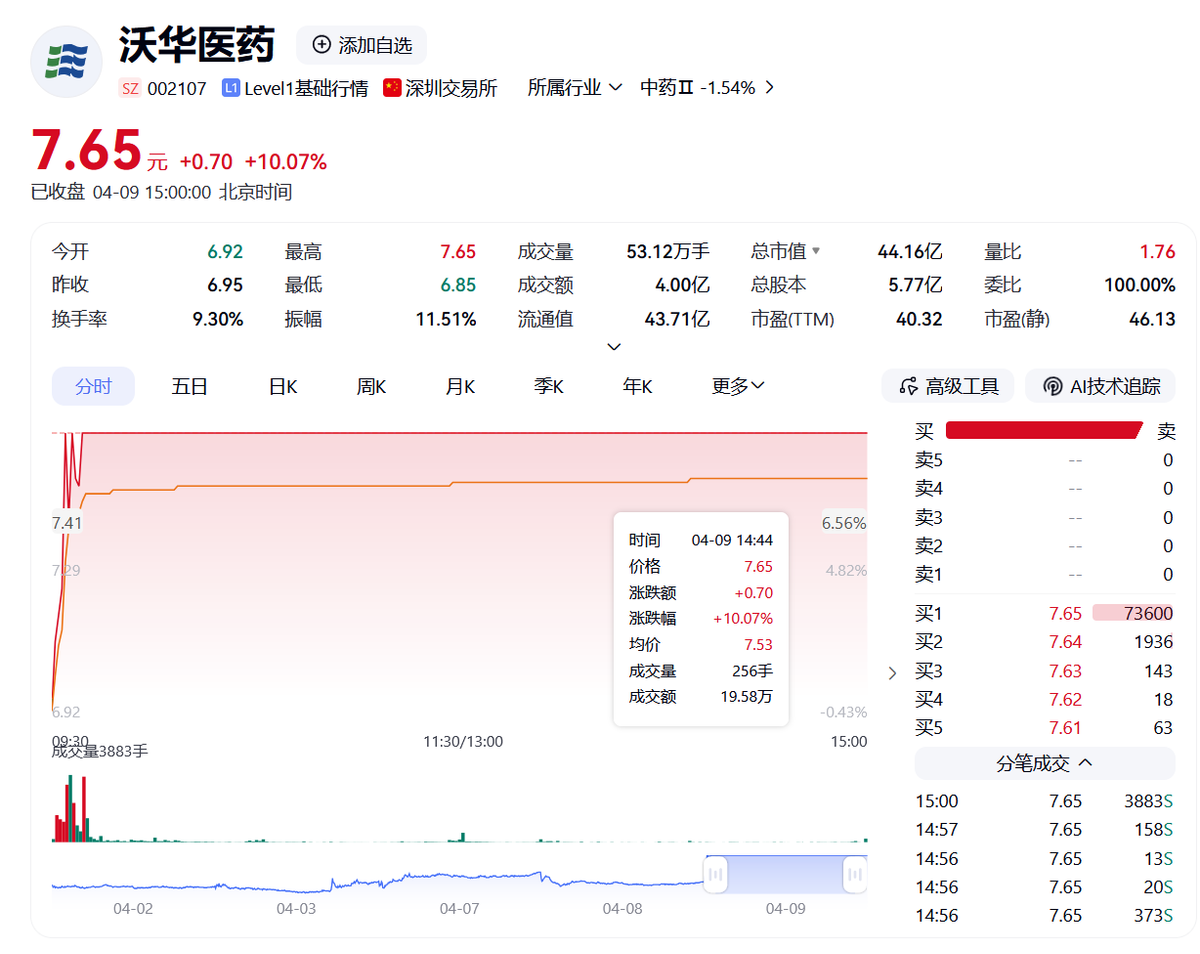Click the 换手率 value 9.30%
This screenshot has width=1200, height=954.
click(218, 319)
